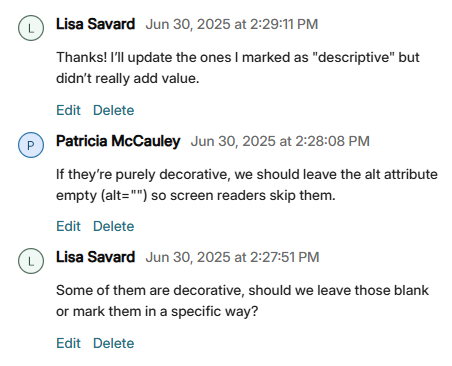Click the Lisa Savard name above the "Thanks!" comment
The image size is (452, 366).
pyautogui.click(x=95, y=24)
